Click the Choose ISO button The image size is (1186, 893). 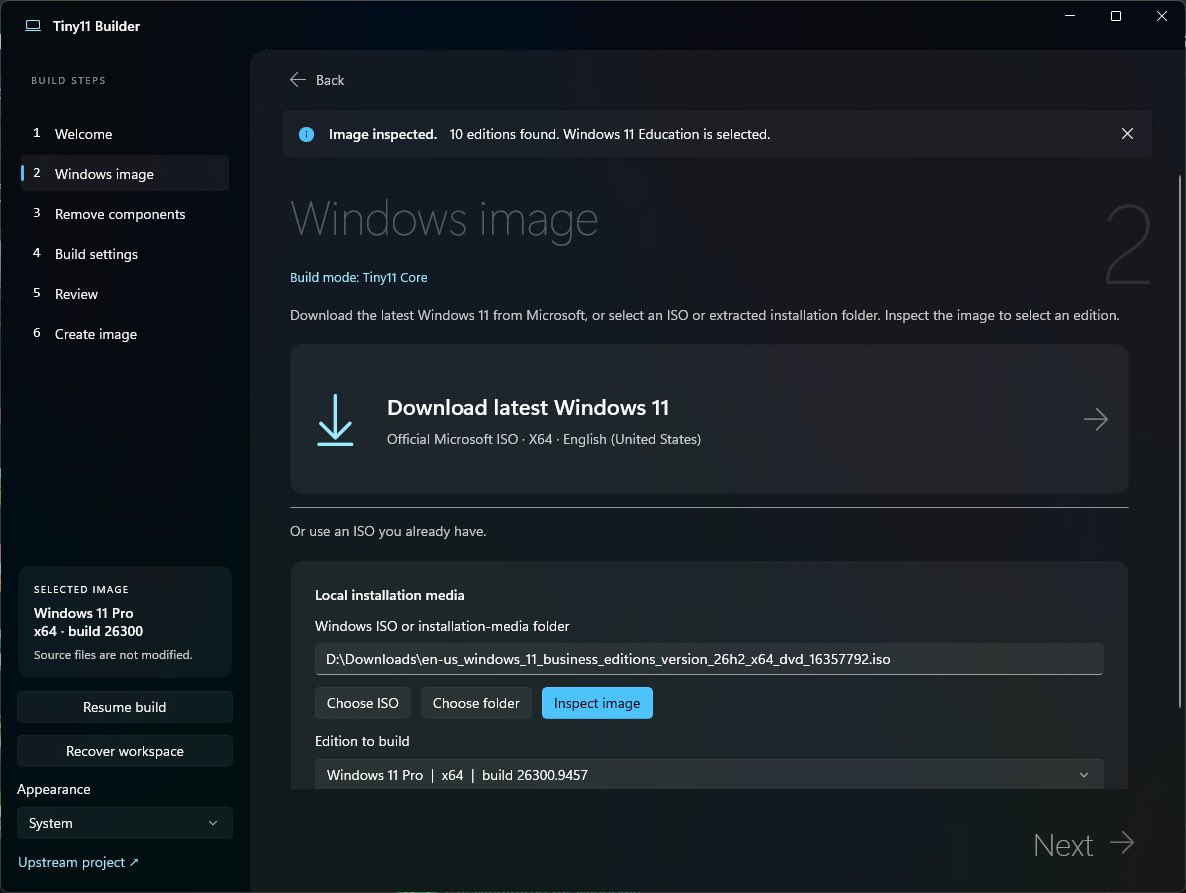pos(362,703)
